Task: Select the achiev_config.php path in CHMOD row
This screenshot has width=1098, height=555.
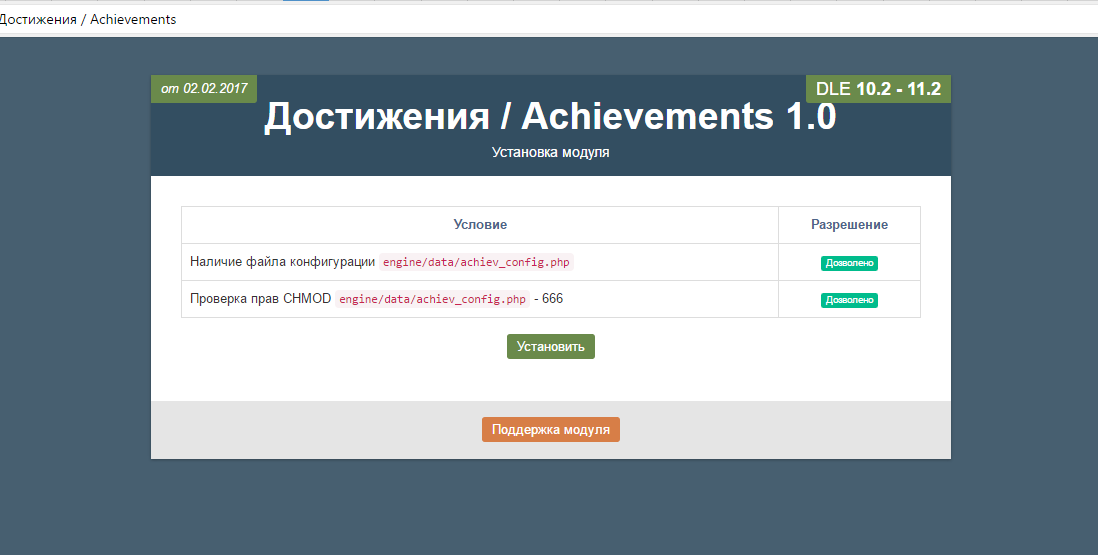Action: [x=432, y=299]
